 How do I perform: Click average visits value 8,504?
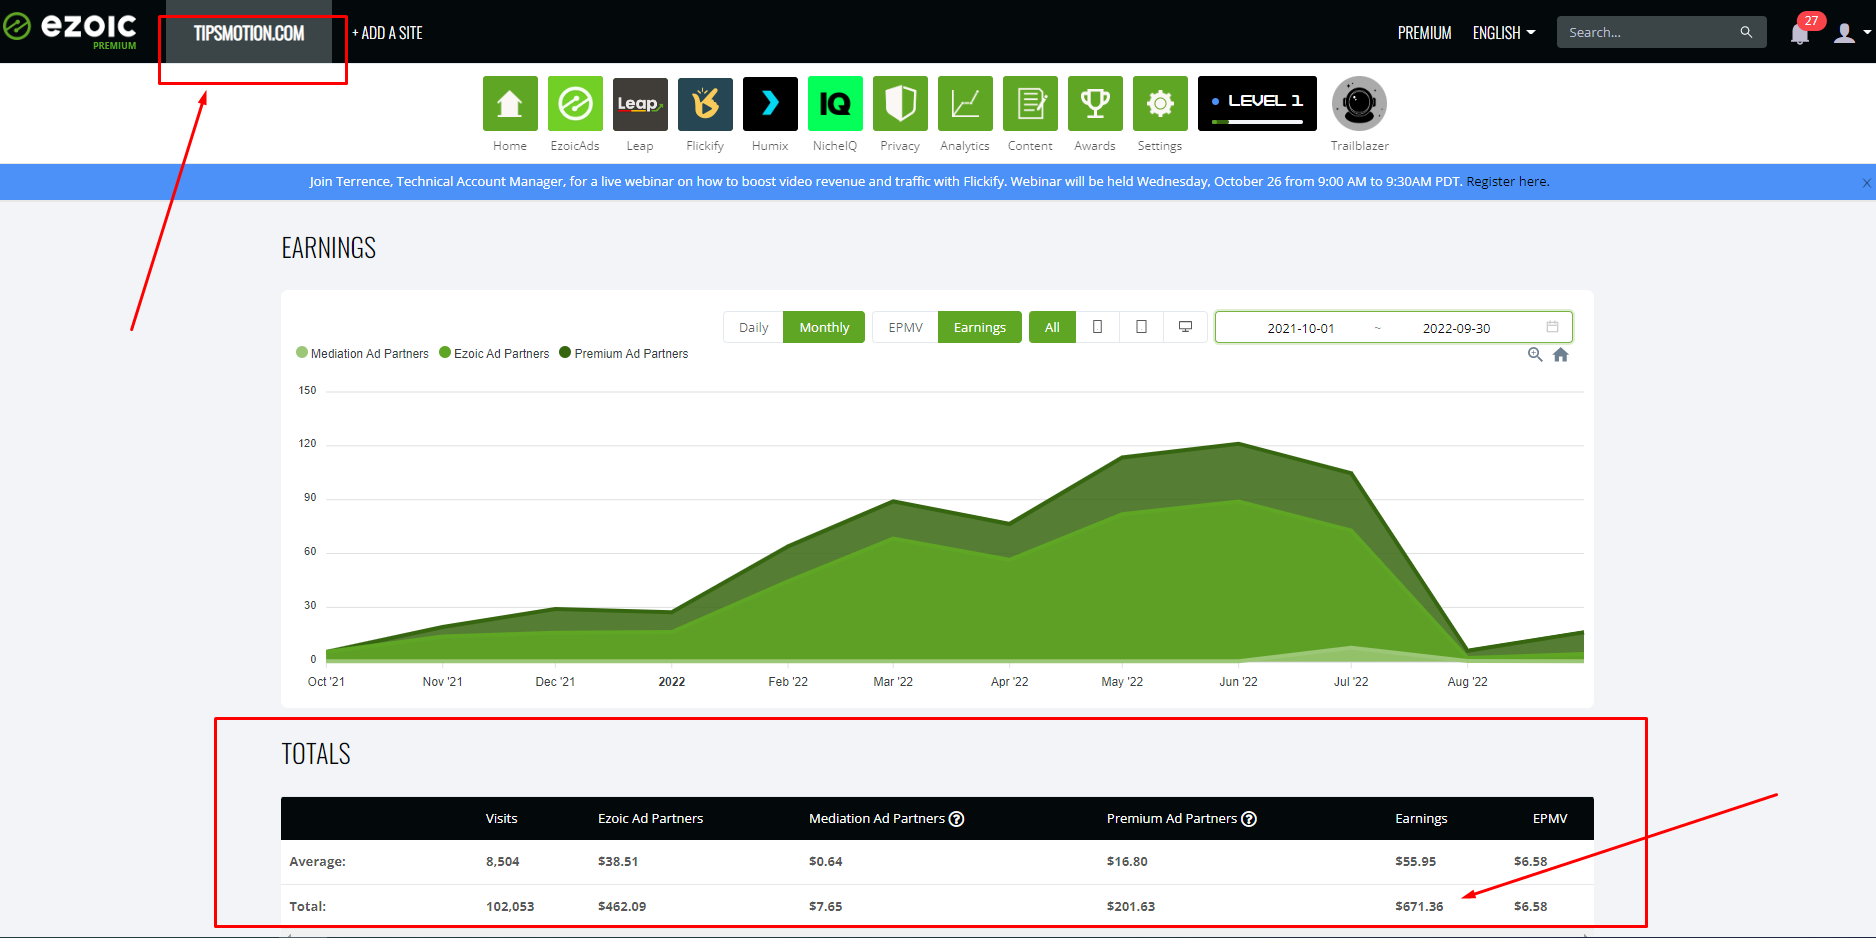coord(503,861)
